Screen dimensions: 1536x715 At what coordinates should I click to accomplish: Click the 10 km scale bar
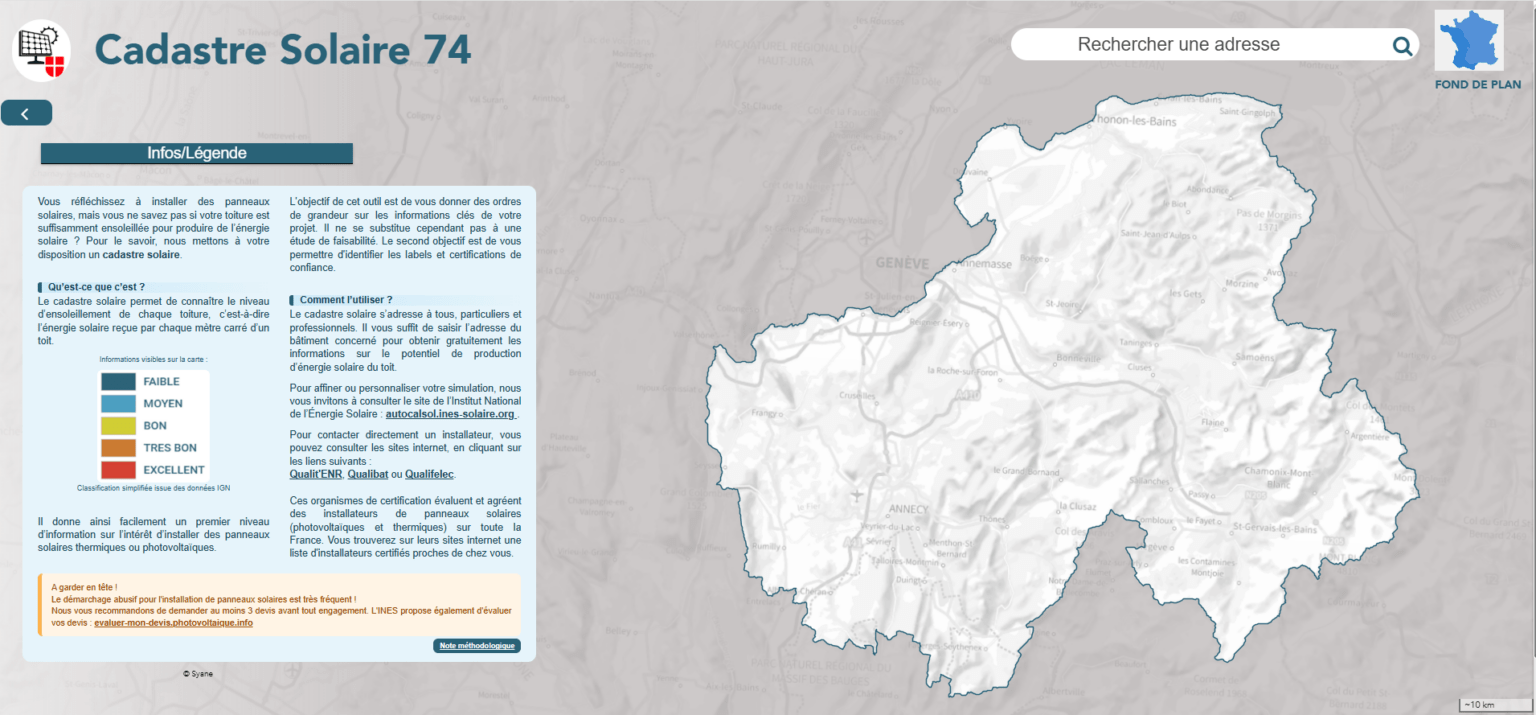[x=1493, y=705]
